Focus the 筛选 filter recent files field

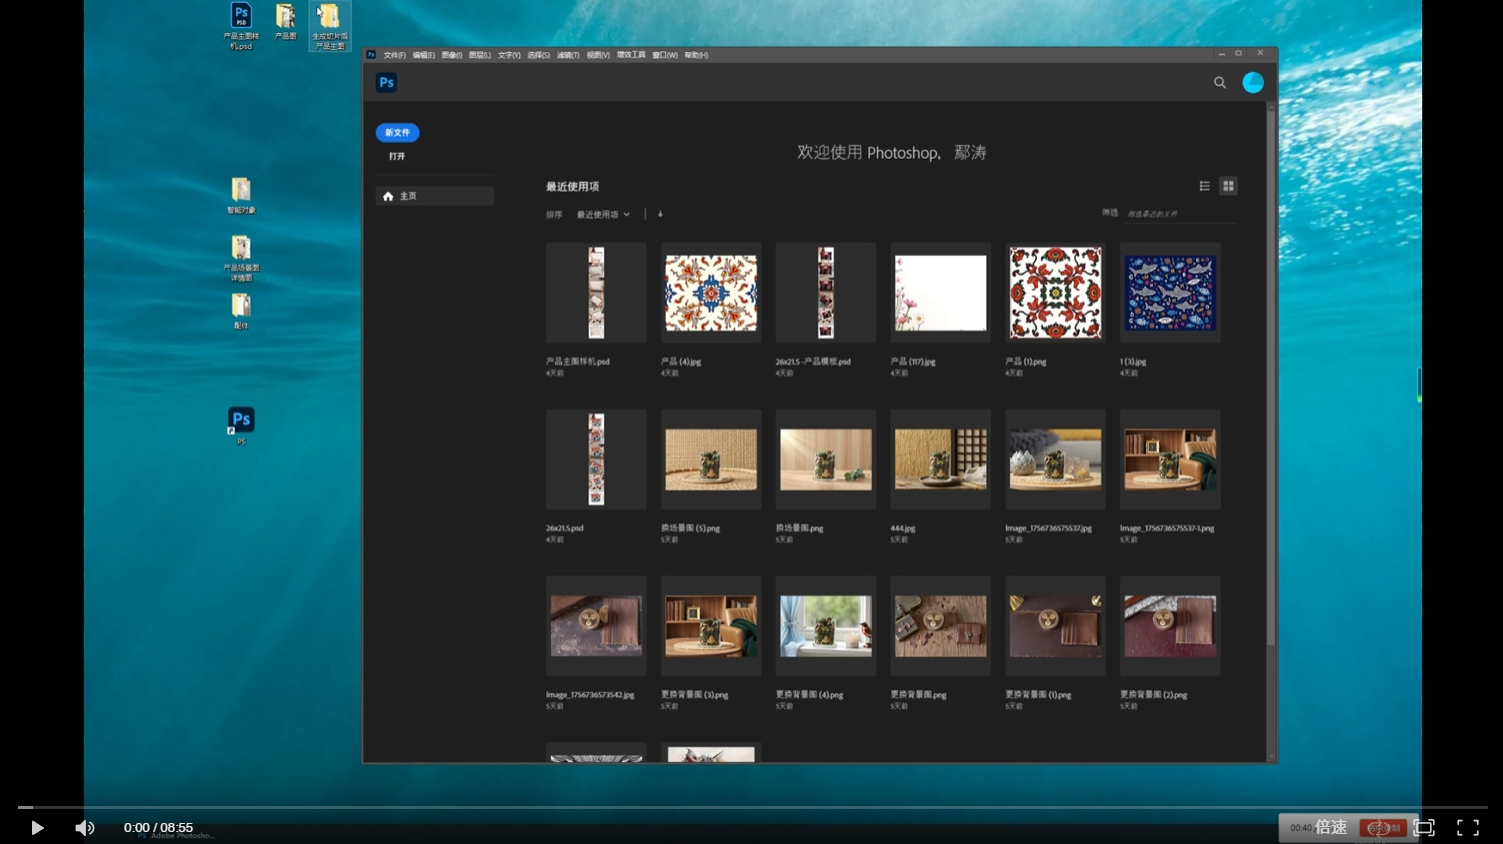click(1180, 214)
